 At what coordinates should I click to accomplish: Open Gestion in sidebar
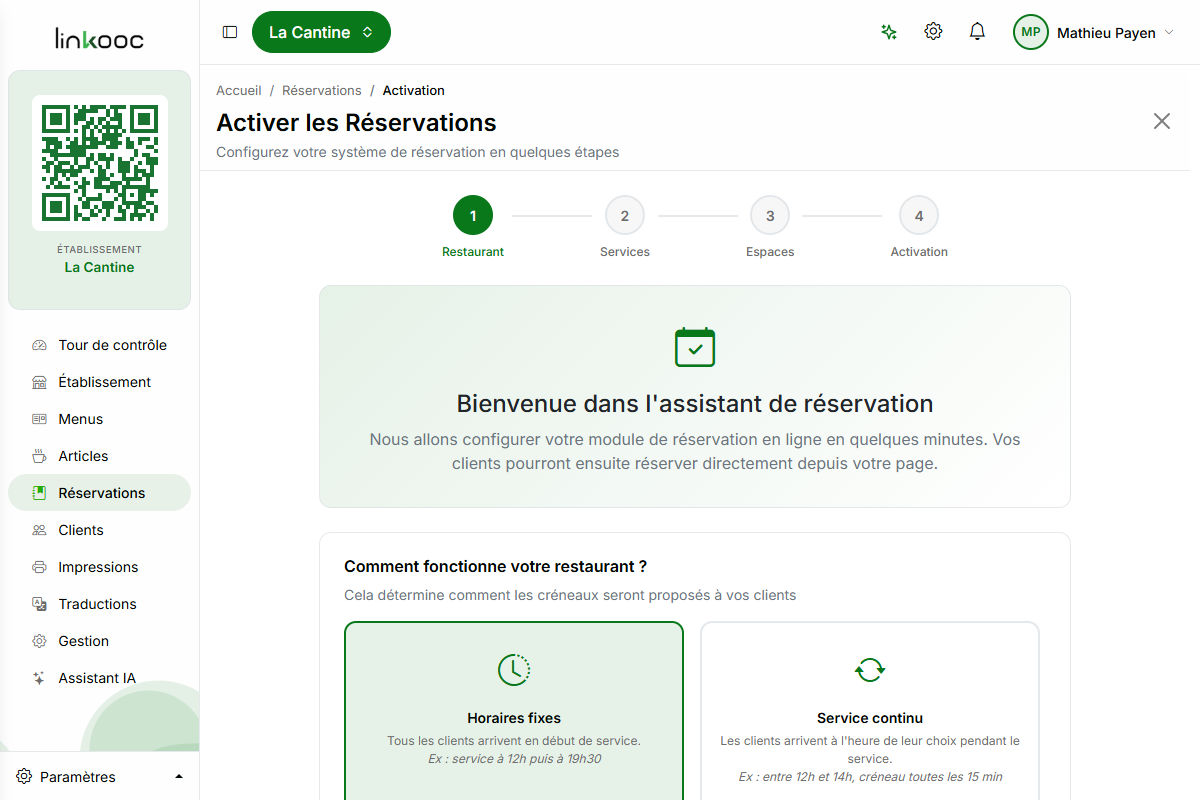tap(100, 641)
